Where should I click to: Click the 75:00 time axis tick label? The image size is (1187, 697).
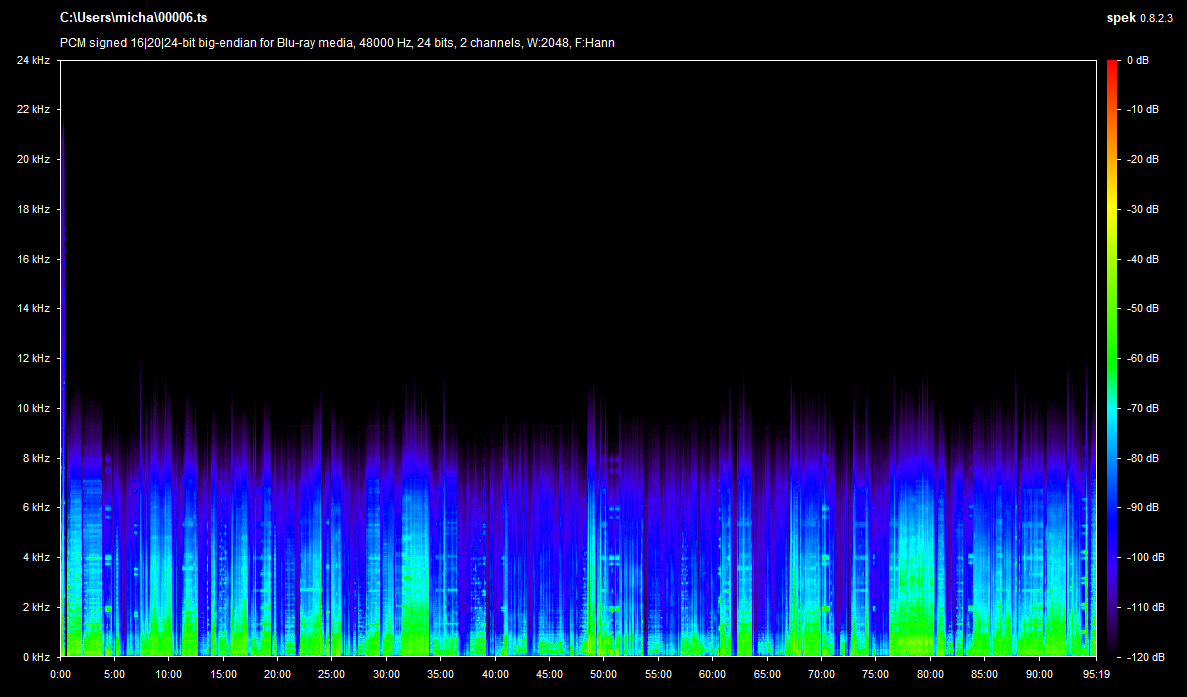click(x=875, y=674)
